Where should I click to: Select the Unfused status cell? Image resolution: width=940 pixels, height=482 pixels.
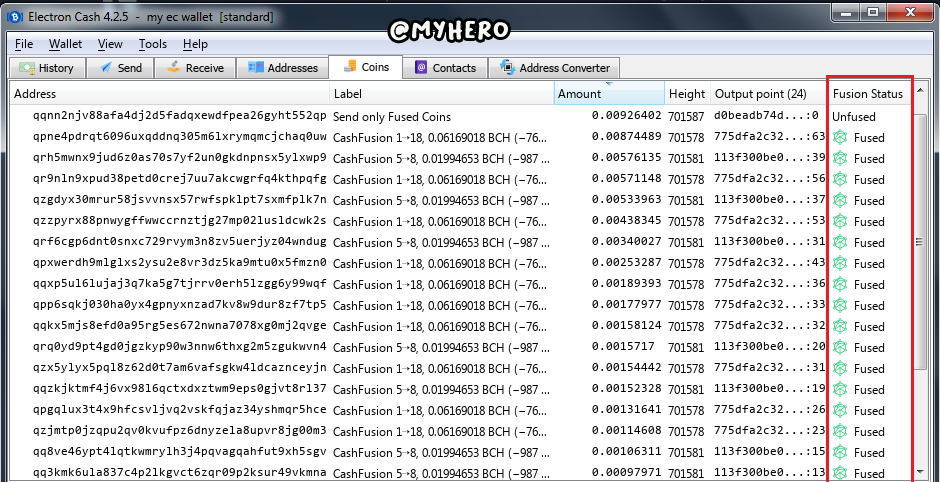coord(854,117)
